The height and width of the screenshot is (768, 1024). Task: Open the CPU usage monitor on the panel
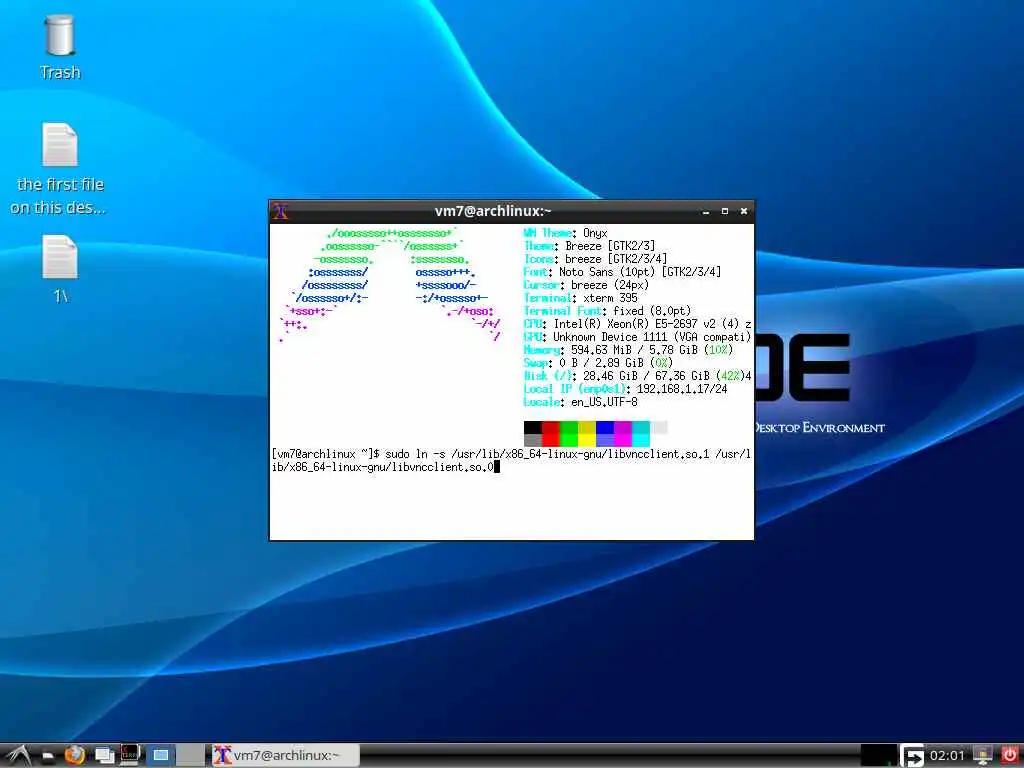pyautogui.click(x=877, y=756)
